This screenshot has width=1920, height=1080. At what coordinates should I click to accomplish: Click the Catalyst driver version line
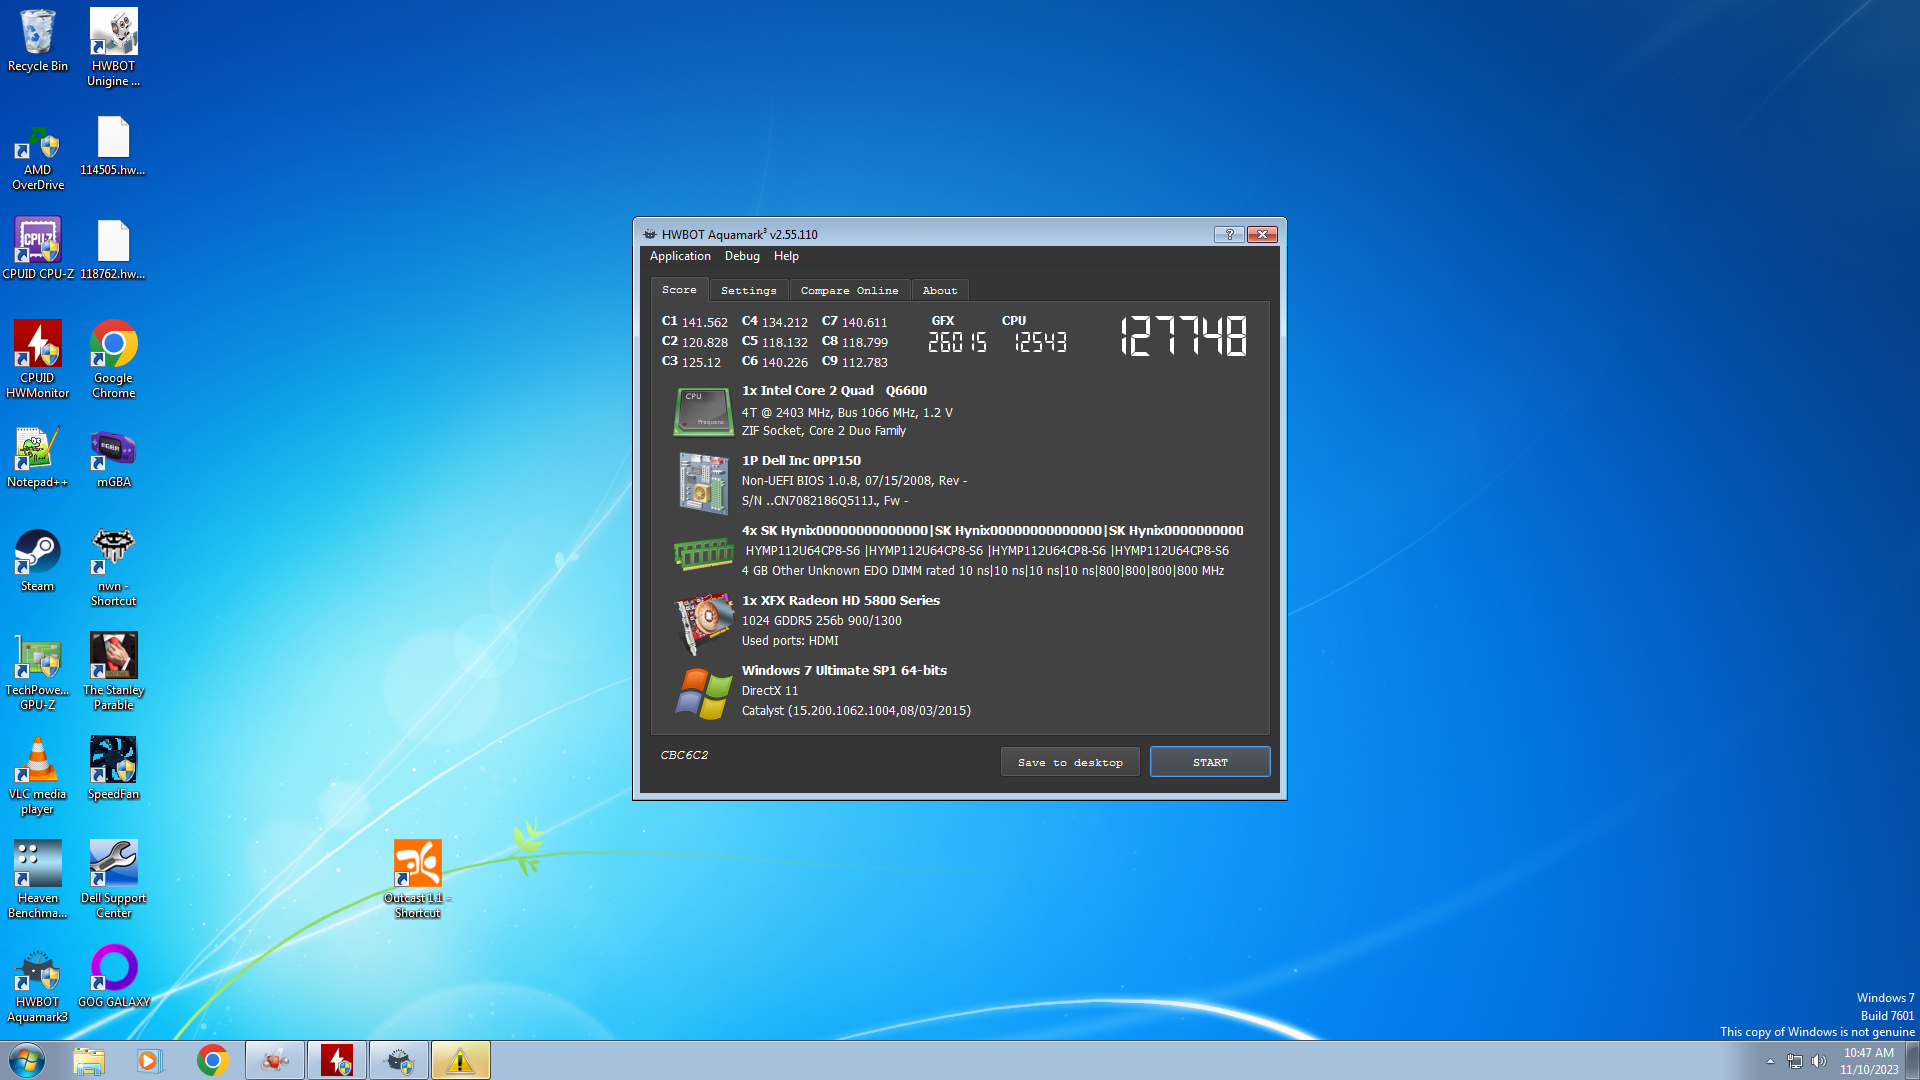point(856,710)
